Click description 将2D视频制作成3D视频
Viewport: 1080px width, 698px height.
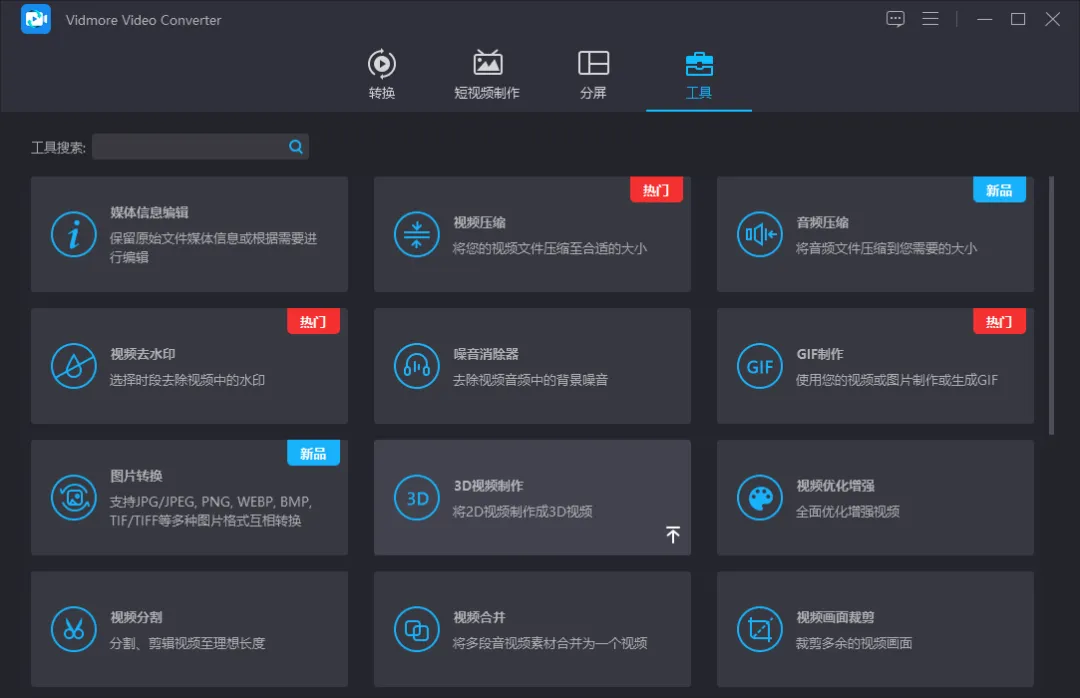click(x=522, y=511)
